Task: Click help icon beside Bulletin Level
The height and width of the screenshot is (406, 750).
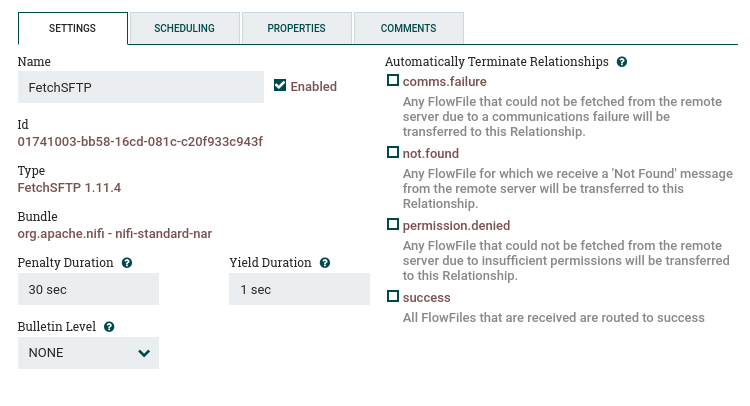Action: click(x=109, y=327)
